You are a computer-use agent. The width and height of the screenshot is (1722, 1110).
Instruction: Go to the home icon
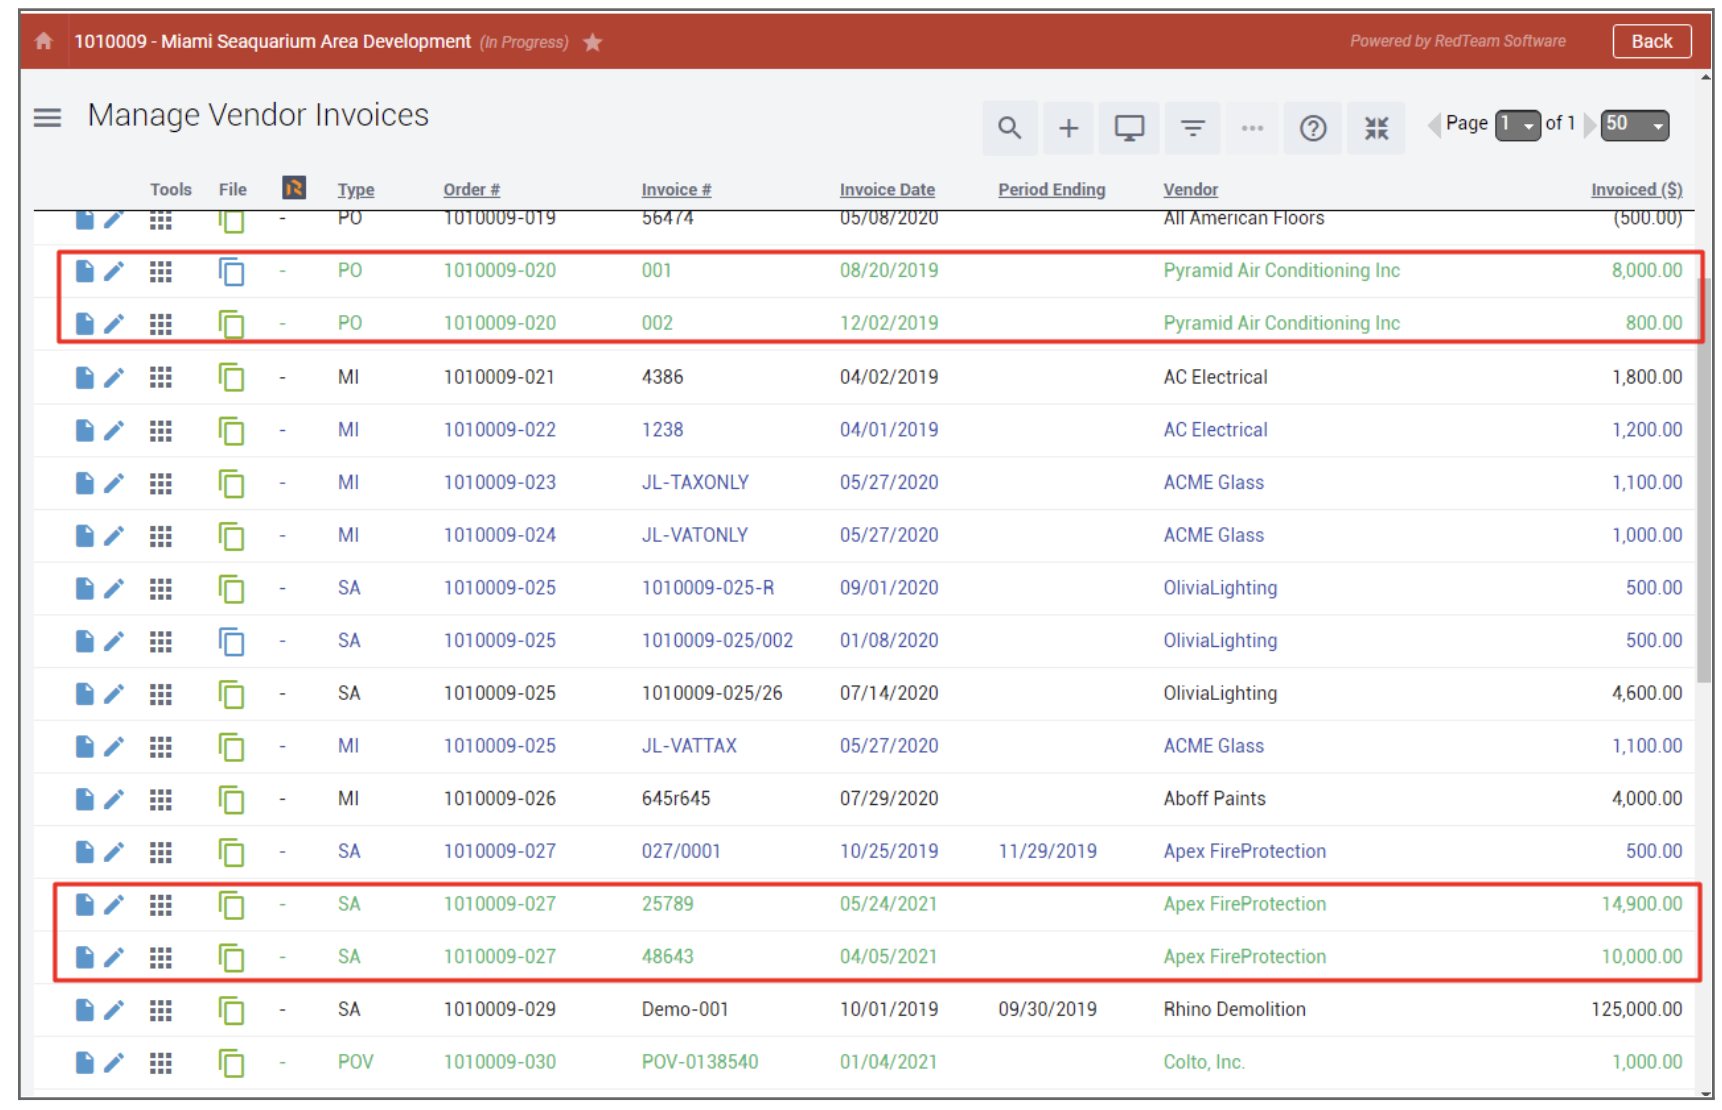click(x=43, y=41)
